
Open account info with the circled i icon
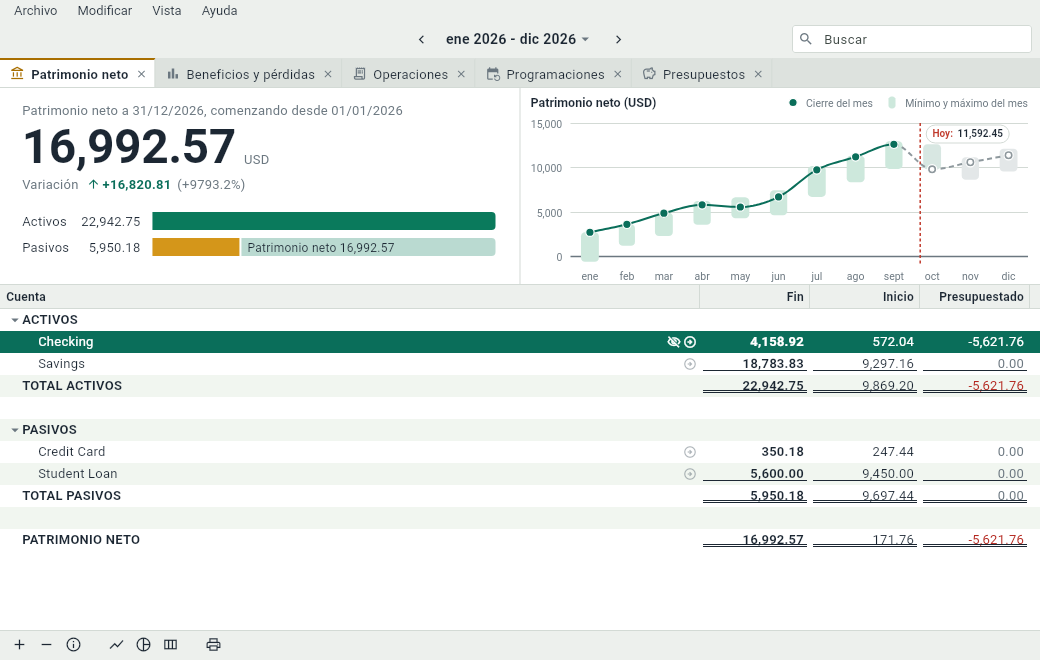pos(74,645)
